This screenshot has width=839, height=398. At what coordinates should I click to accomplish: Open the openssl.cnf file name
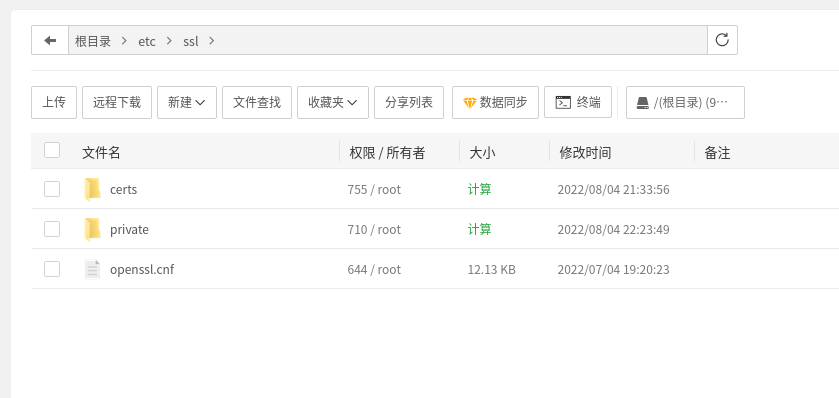tap(142, 269)
